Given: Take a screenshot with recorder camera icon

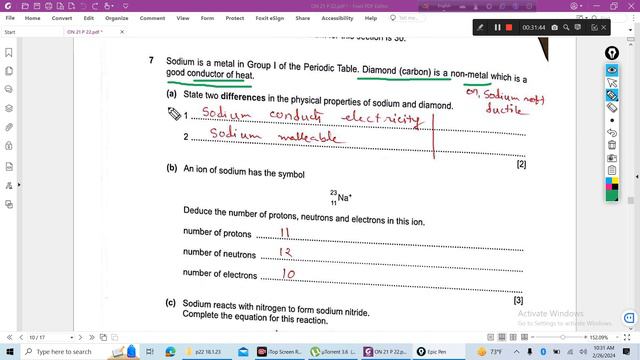Looking at the screenshot, I should pyautogui.click(x=554, y=27).
